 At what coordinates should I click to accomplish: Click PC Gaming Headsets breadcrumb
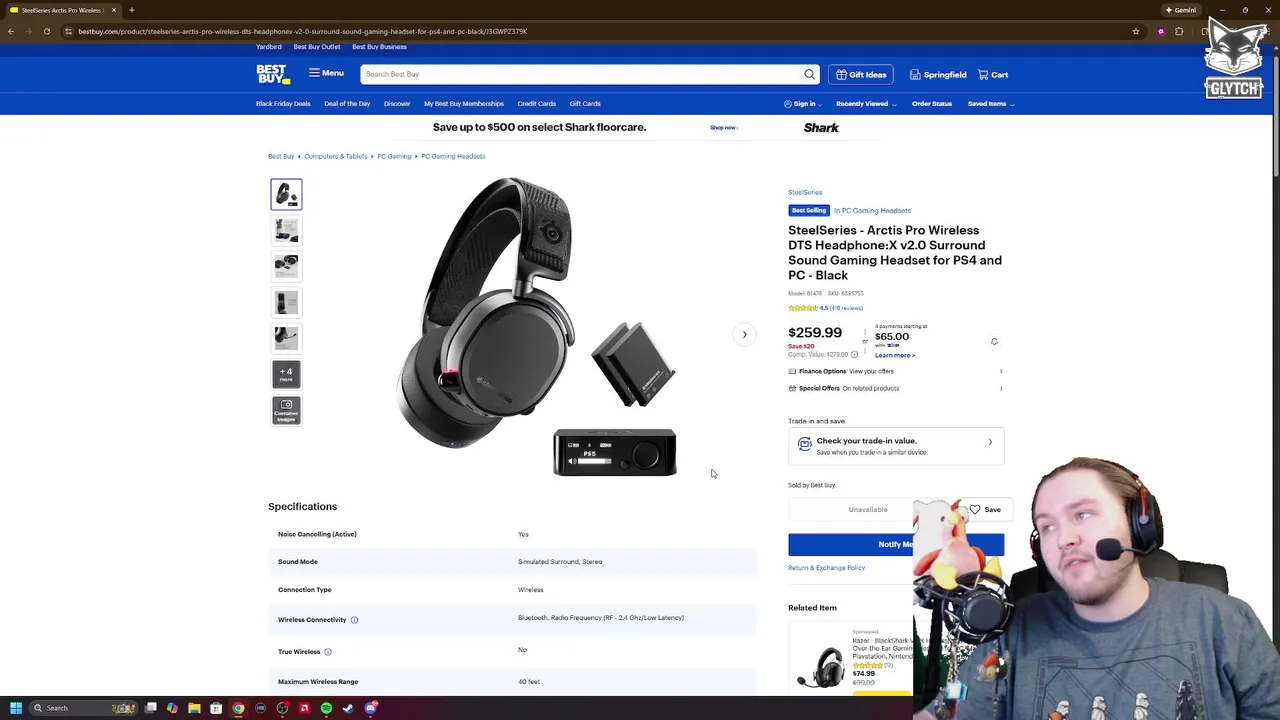tap(453, 156)
